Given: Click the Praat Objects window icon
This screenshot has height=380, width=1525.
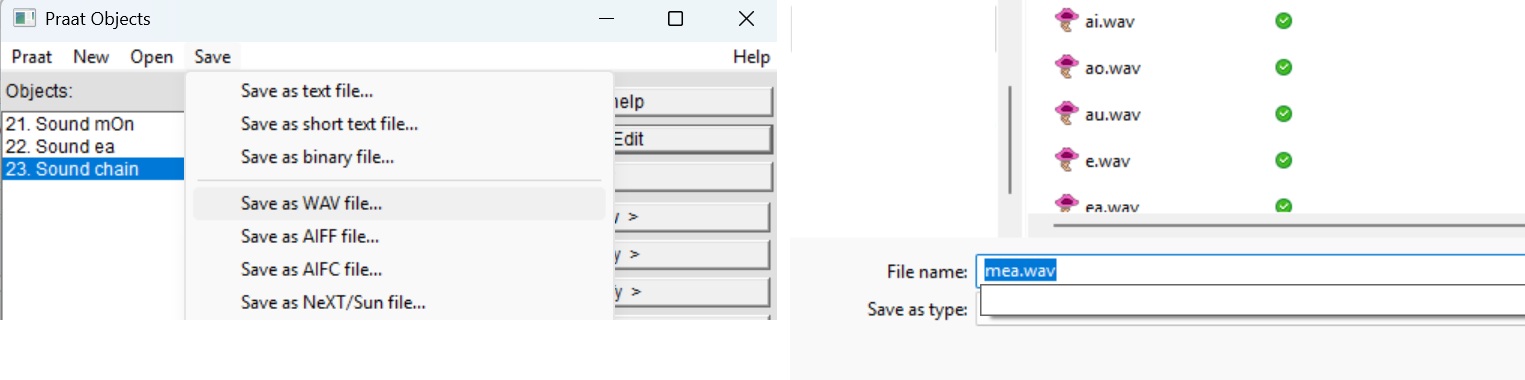Looking at the screenshot, I should coord(24,19).
